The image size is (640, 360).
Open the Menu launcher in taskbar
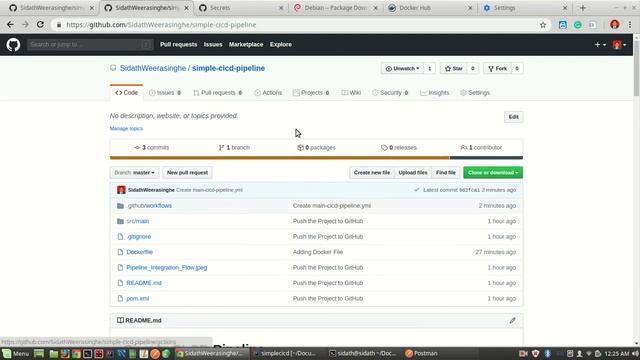click(x=16, y=353)
